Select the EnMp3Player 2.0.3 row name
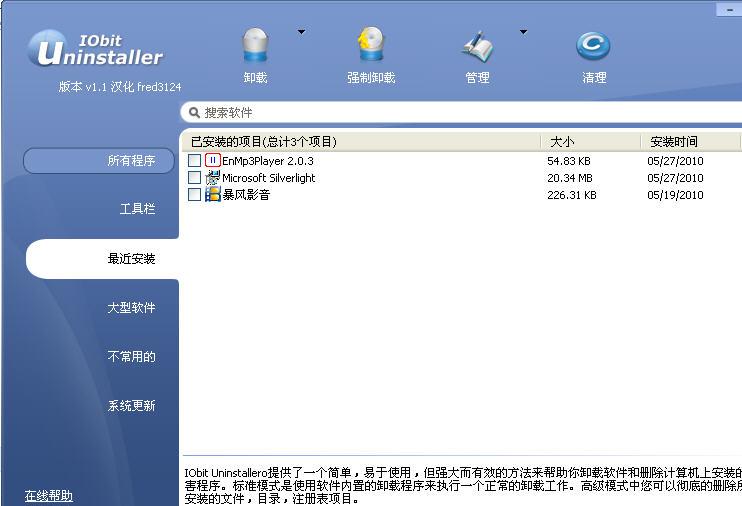Image resolution: width=742 pixels, height=506 pixels. pos(268,161)
